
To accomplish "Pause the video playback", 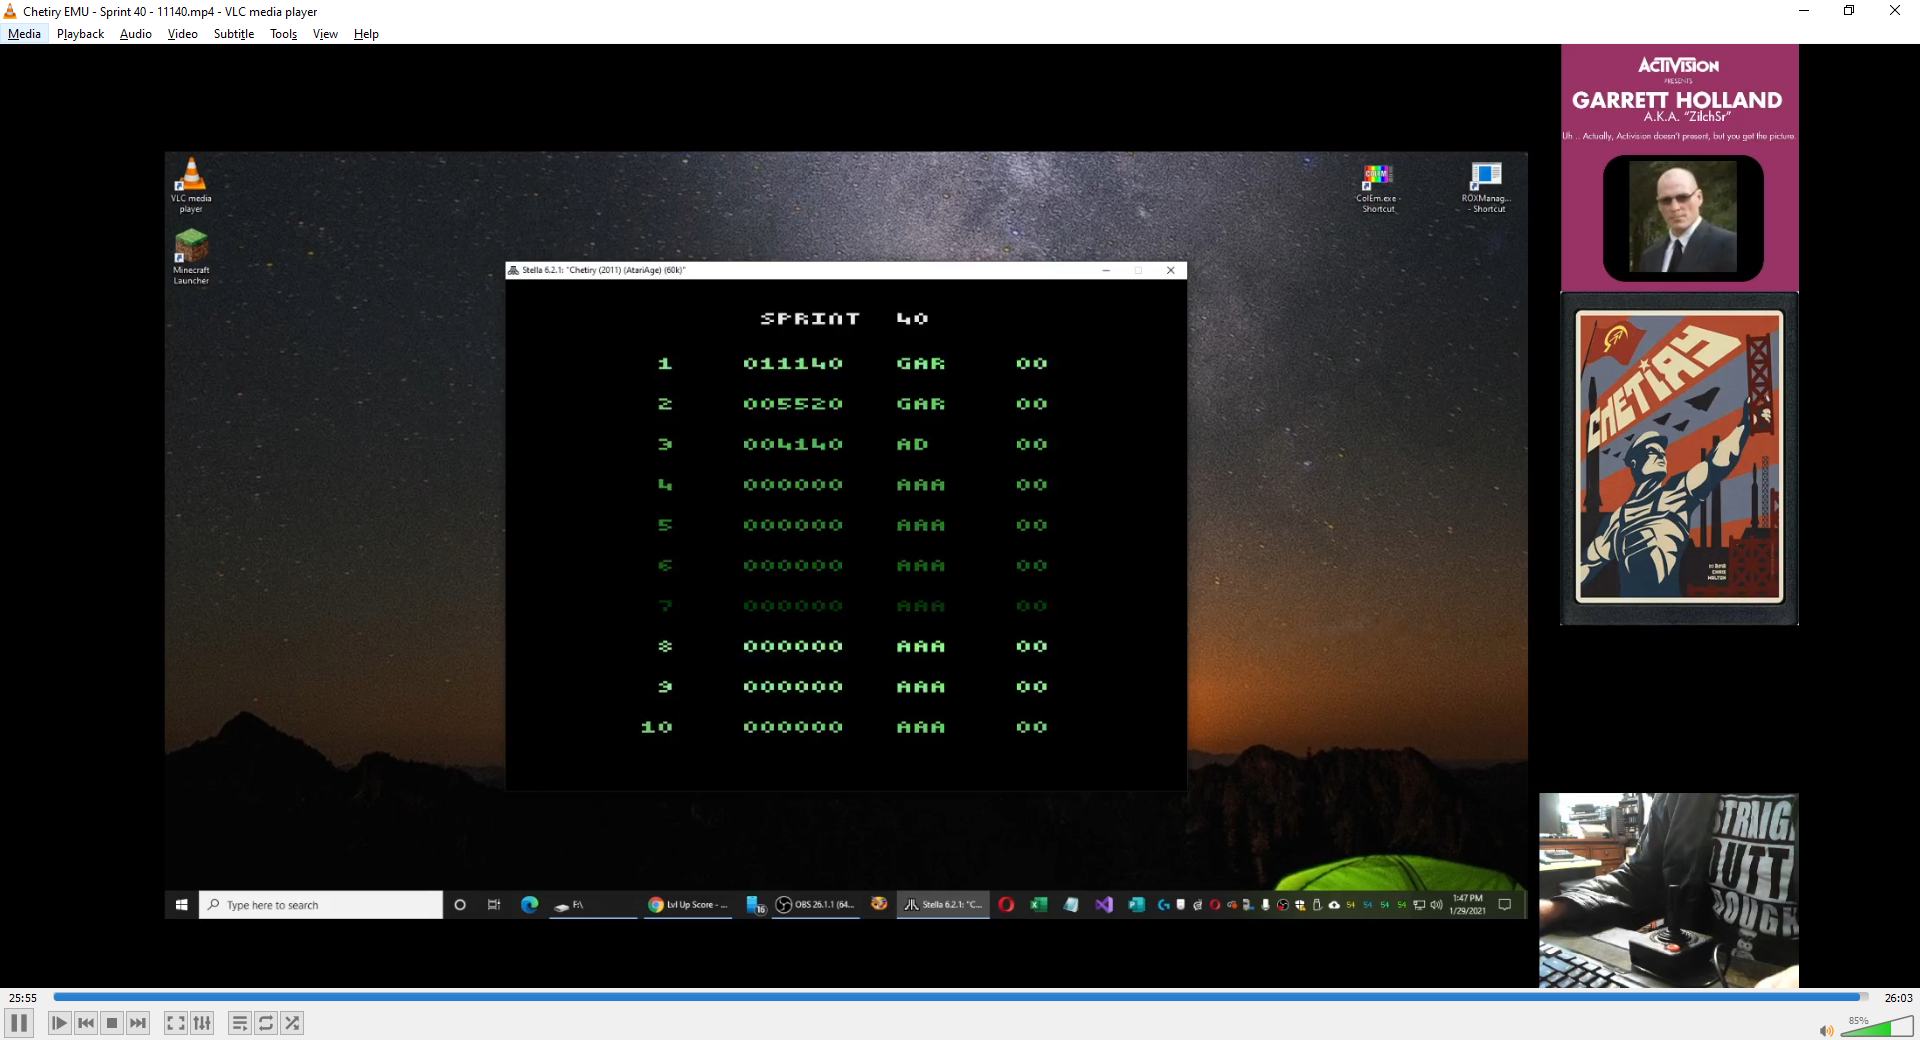I will 19,1023.
